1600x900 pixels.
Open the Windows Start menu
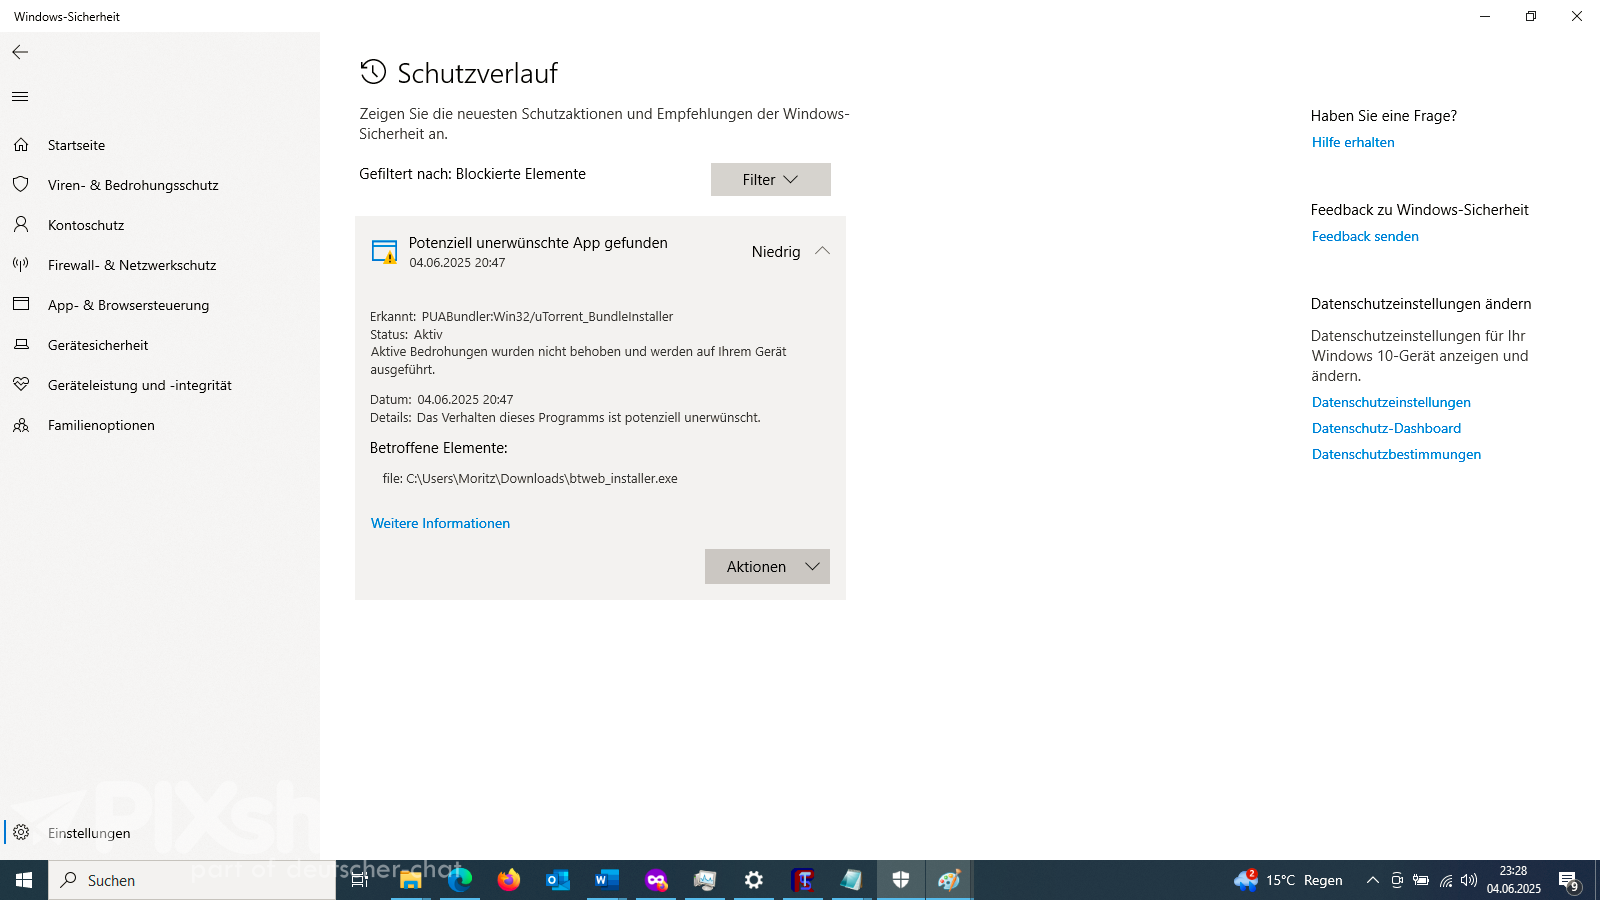[24, 880]
